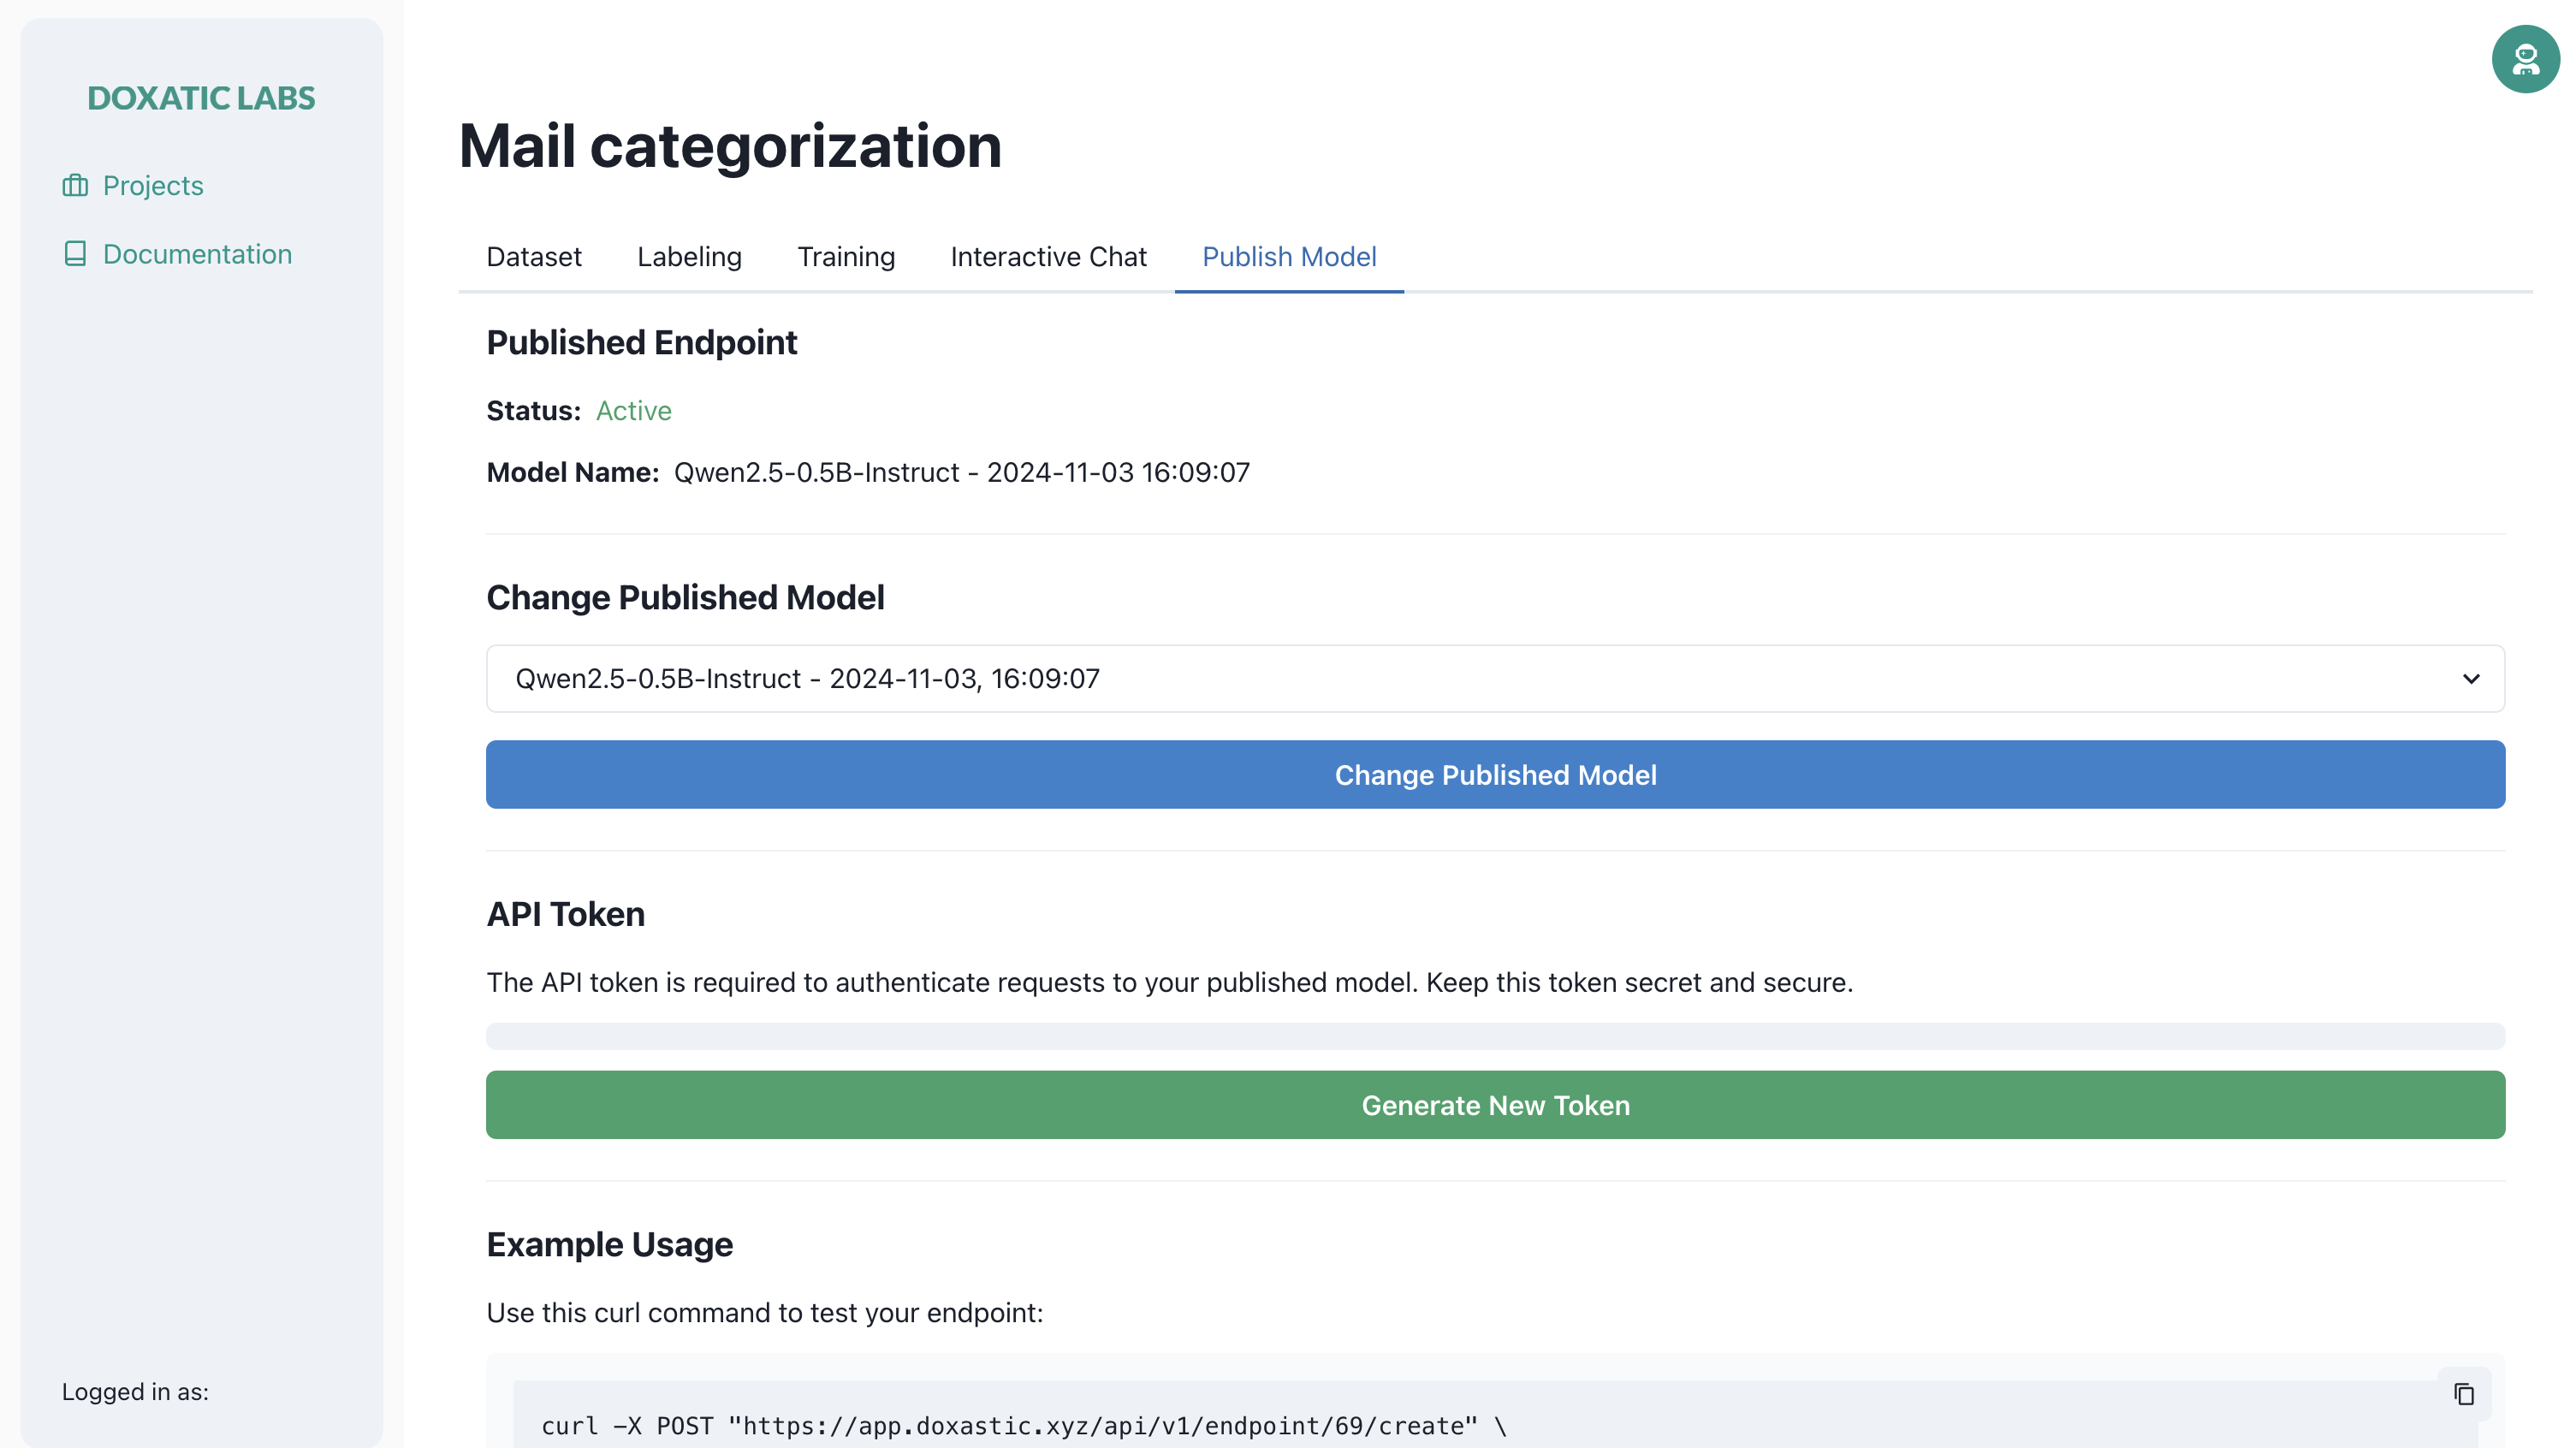
Task: Click the Projects briefcase icon
Action: [75, 186]
